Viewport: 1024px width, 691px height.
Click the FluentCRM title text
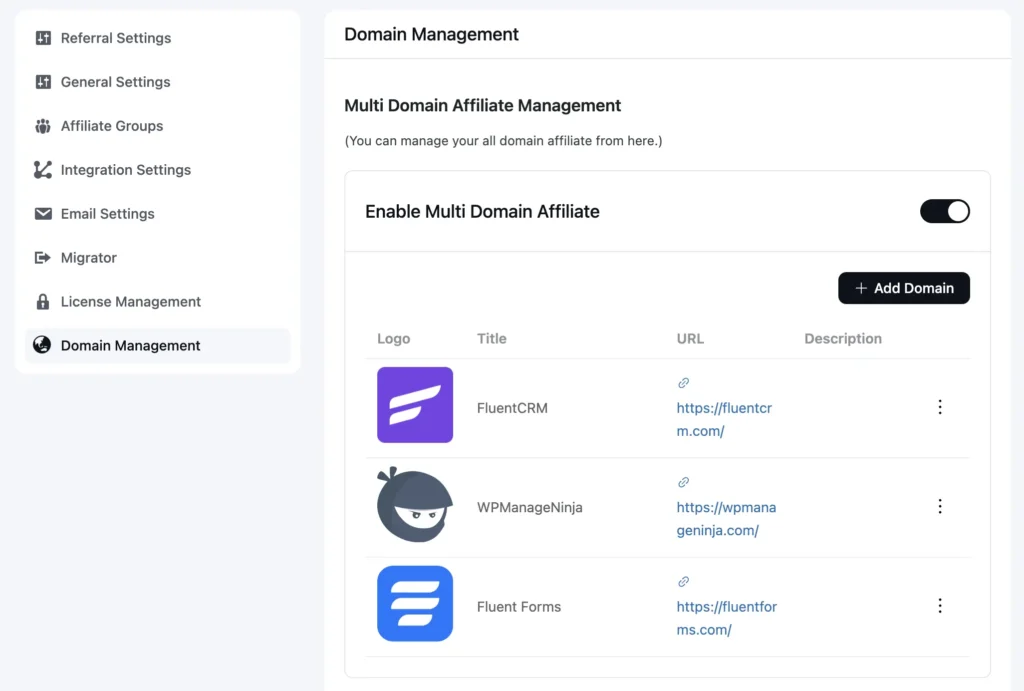(x=512, y=408)
